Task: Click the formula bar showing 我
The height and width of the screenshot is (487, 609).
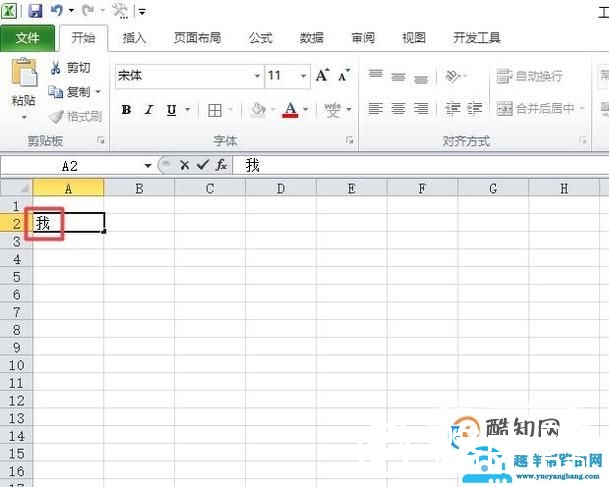Action: click(421, 165)
